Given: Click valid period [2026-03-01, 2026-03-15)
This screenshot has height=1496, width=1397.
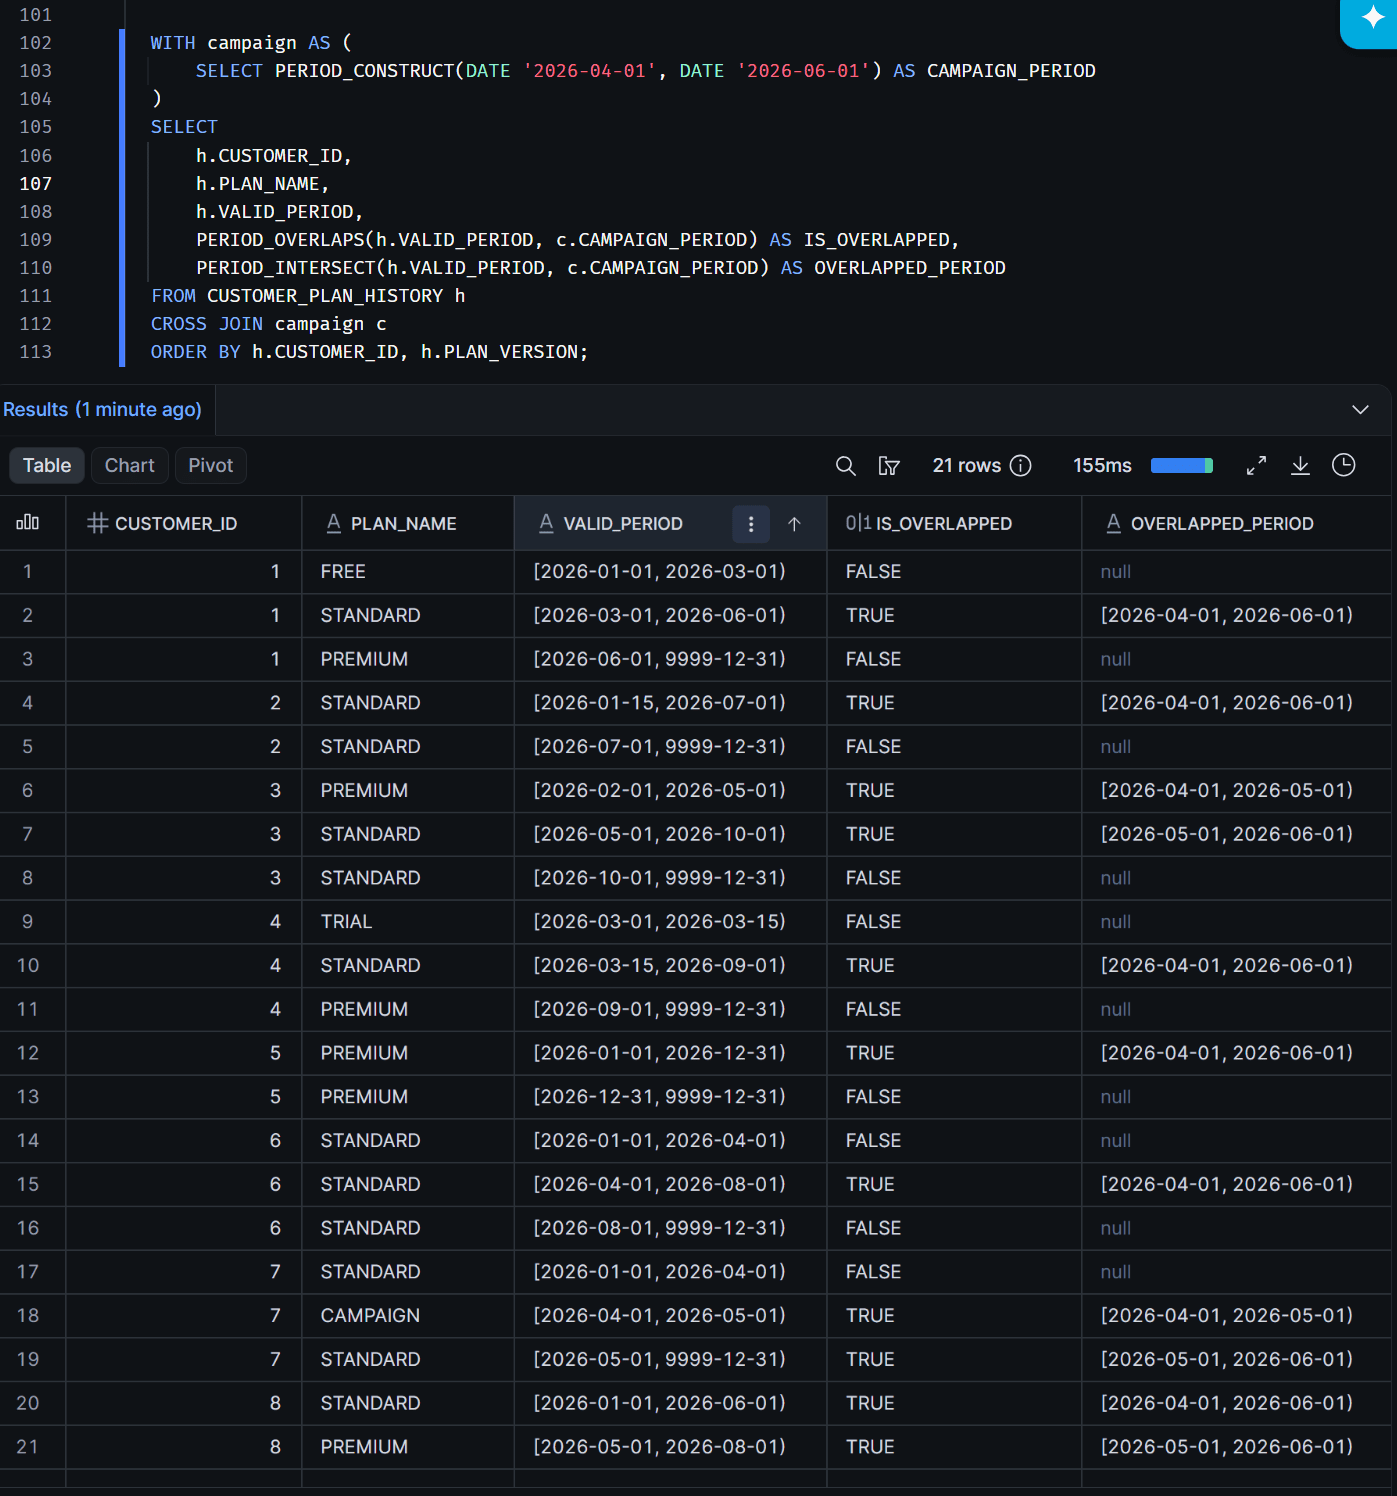Looking at the screenshot, I should pyautogui.click(x=660, y=922).
